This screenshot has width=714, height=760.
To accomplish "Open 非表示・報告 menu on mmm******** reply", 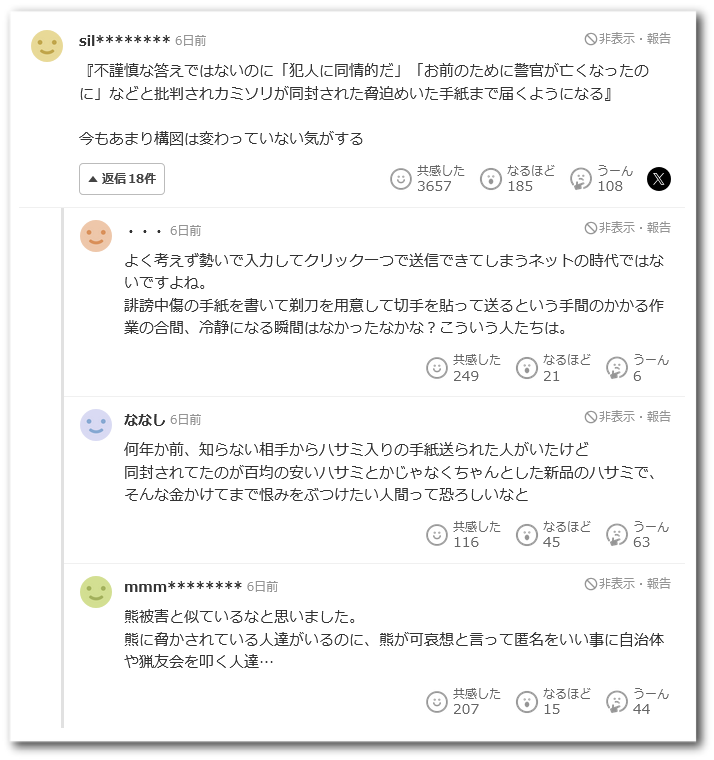I will pyautogui.click(x=628, y=584).
